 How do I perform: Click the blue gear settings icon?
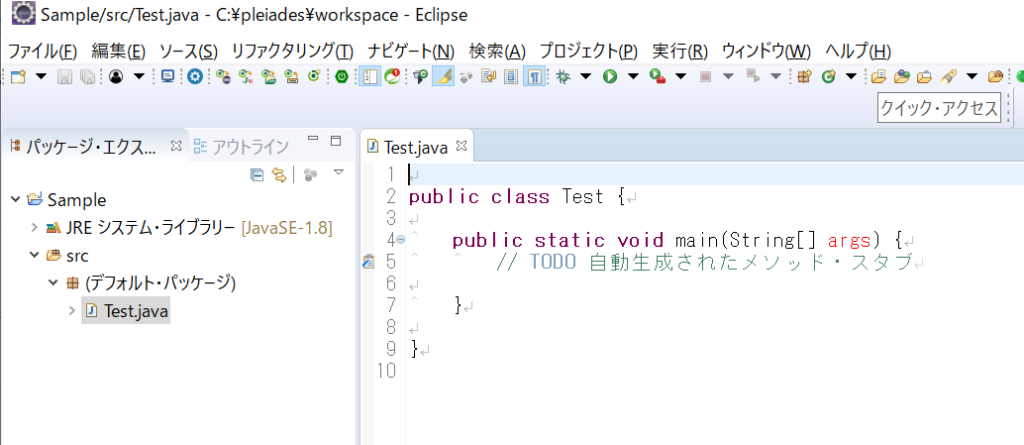195,77
